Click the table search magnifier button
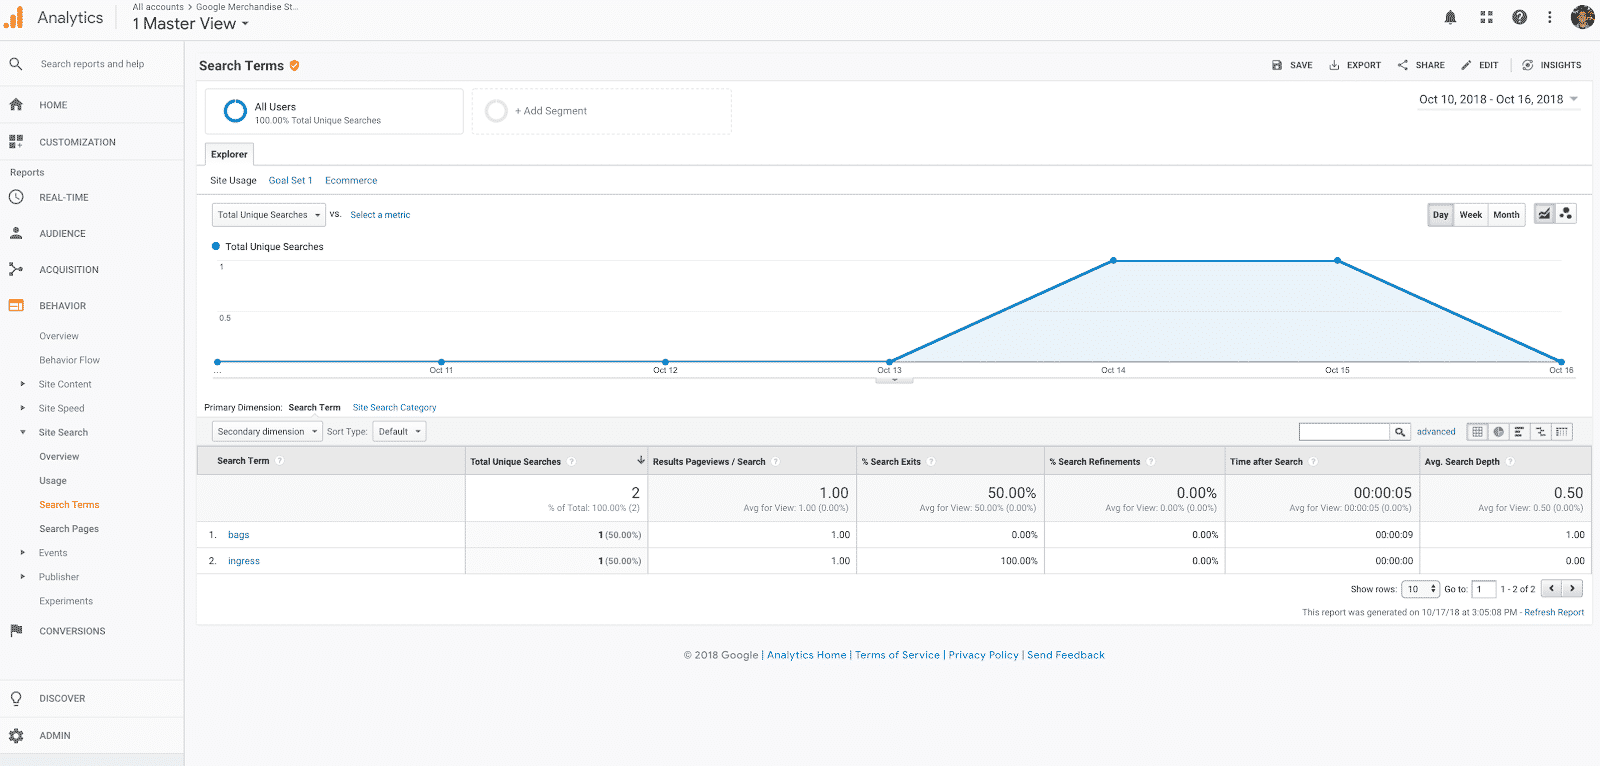Screen dimensions: 1600x766 click(x=1399, y=432)
